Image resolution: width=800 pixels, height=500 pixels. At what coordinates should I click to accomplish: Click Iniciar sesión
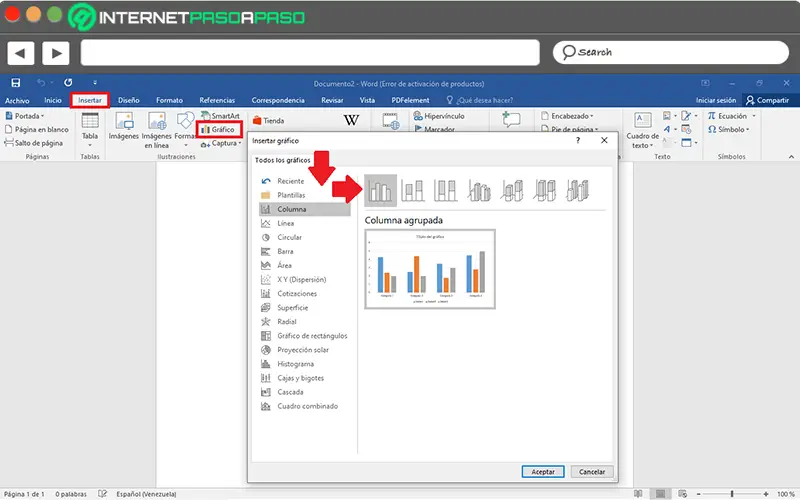pyautogui.click(x=716, y=101)
